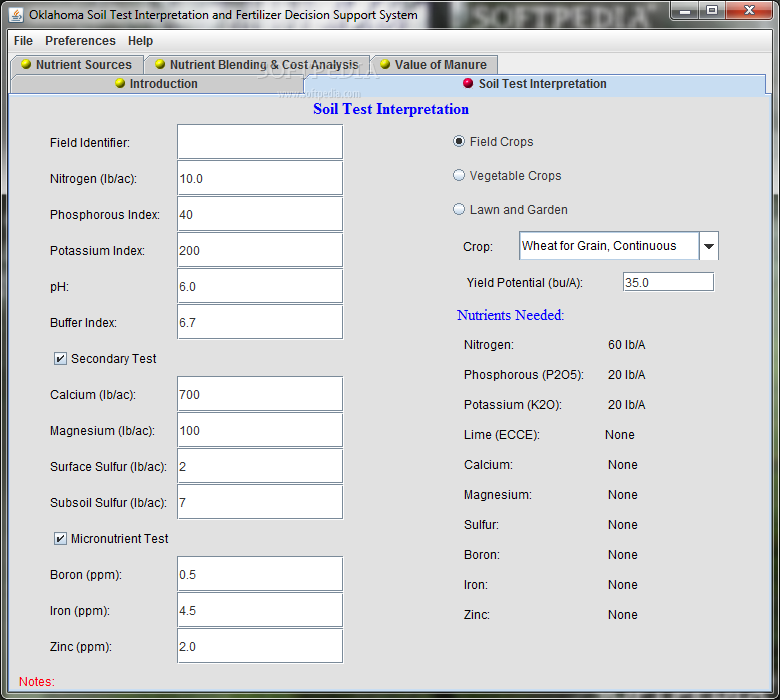
Task: Click the Subsoil Sulfur field showing 7
Action: tap(260, 502)
